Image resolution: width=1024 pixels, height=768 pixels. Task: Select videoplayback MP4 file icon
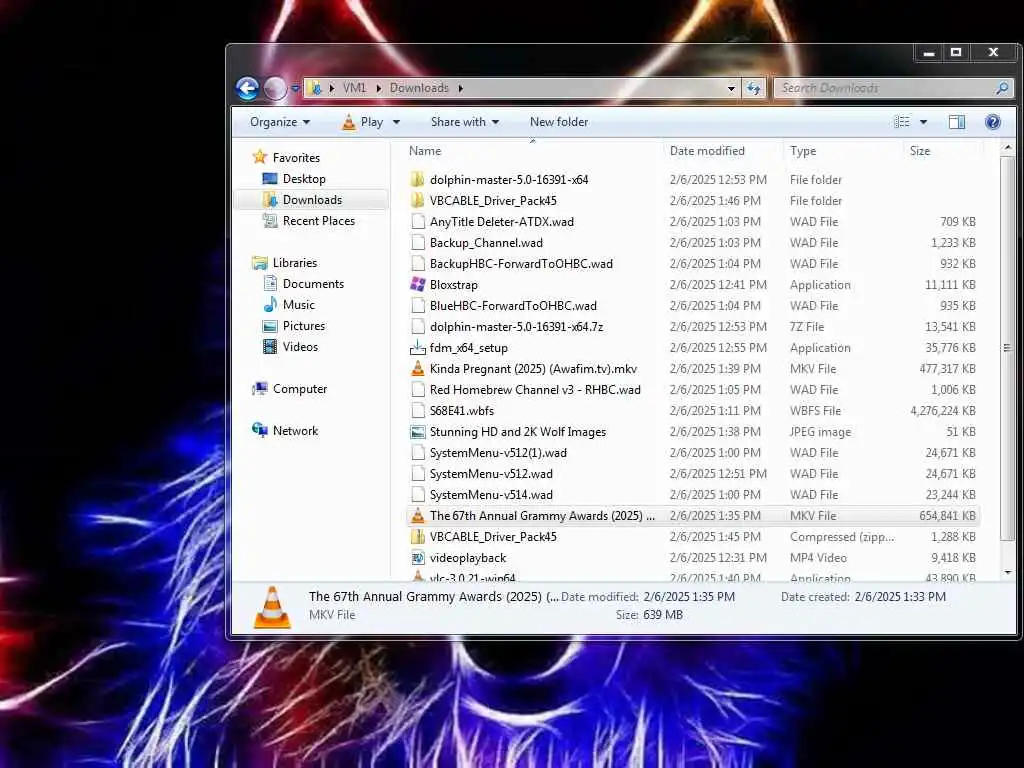pos(417,558)
